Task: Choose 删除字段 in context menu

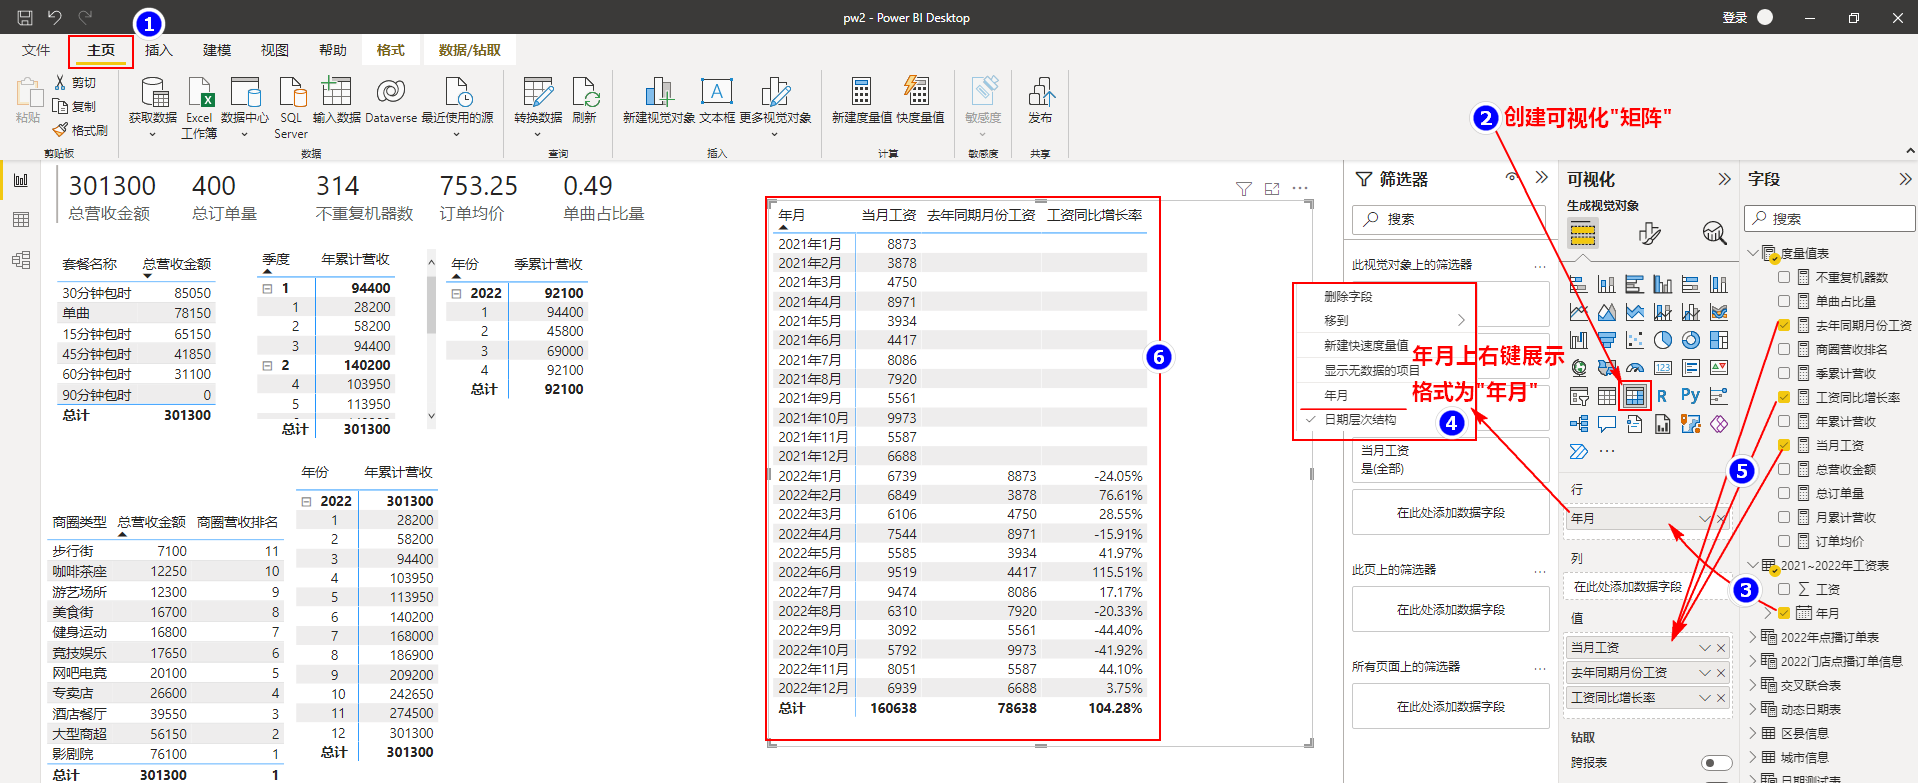Action: 1348,297
